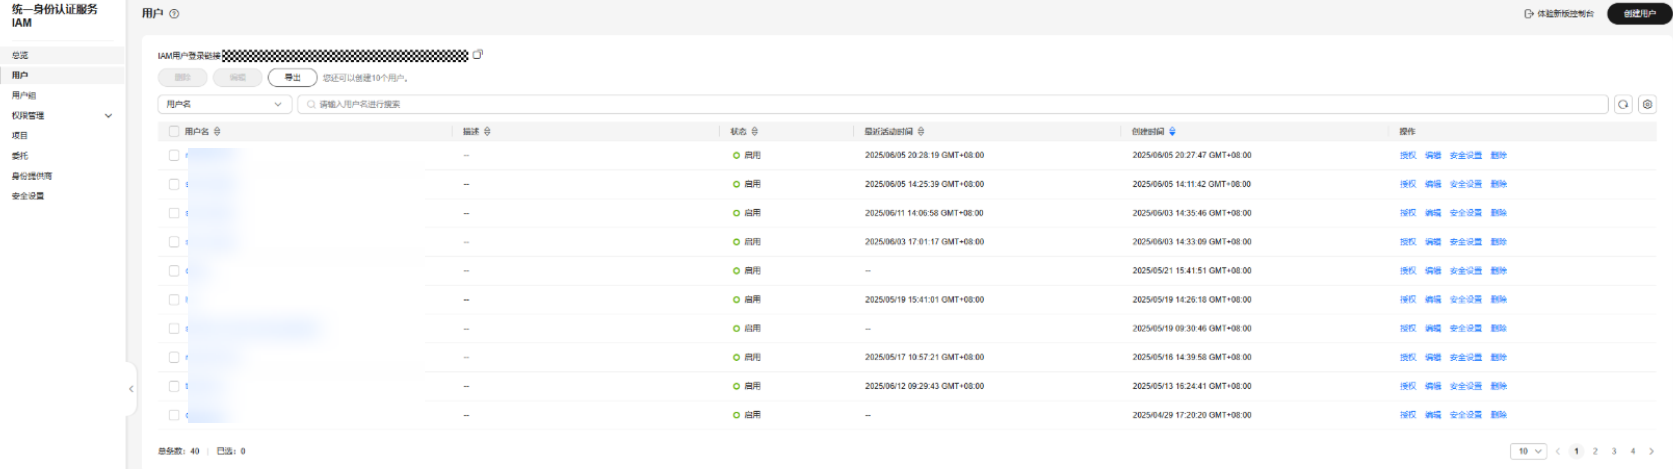Click current page number 1
The height and width of the screenshot is (469, 1673).
tap(1576, 452)
